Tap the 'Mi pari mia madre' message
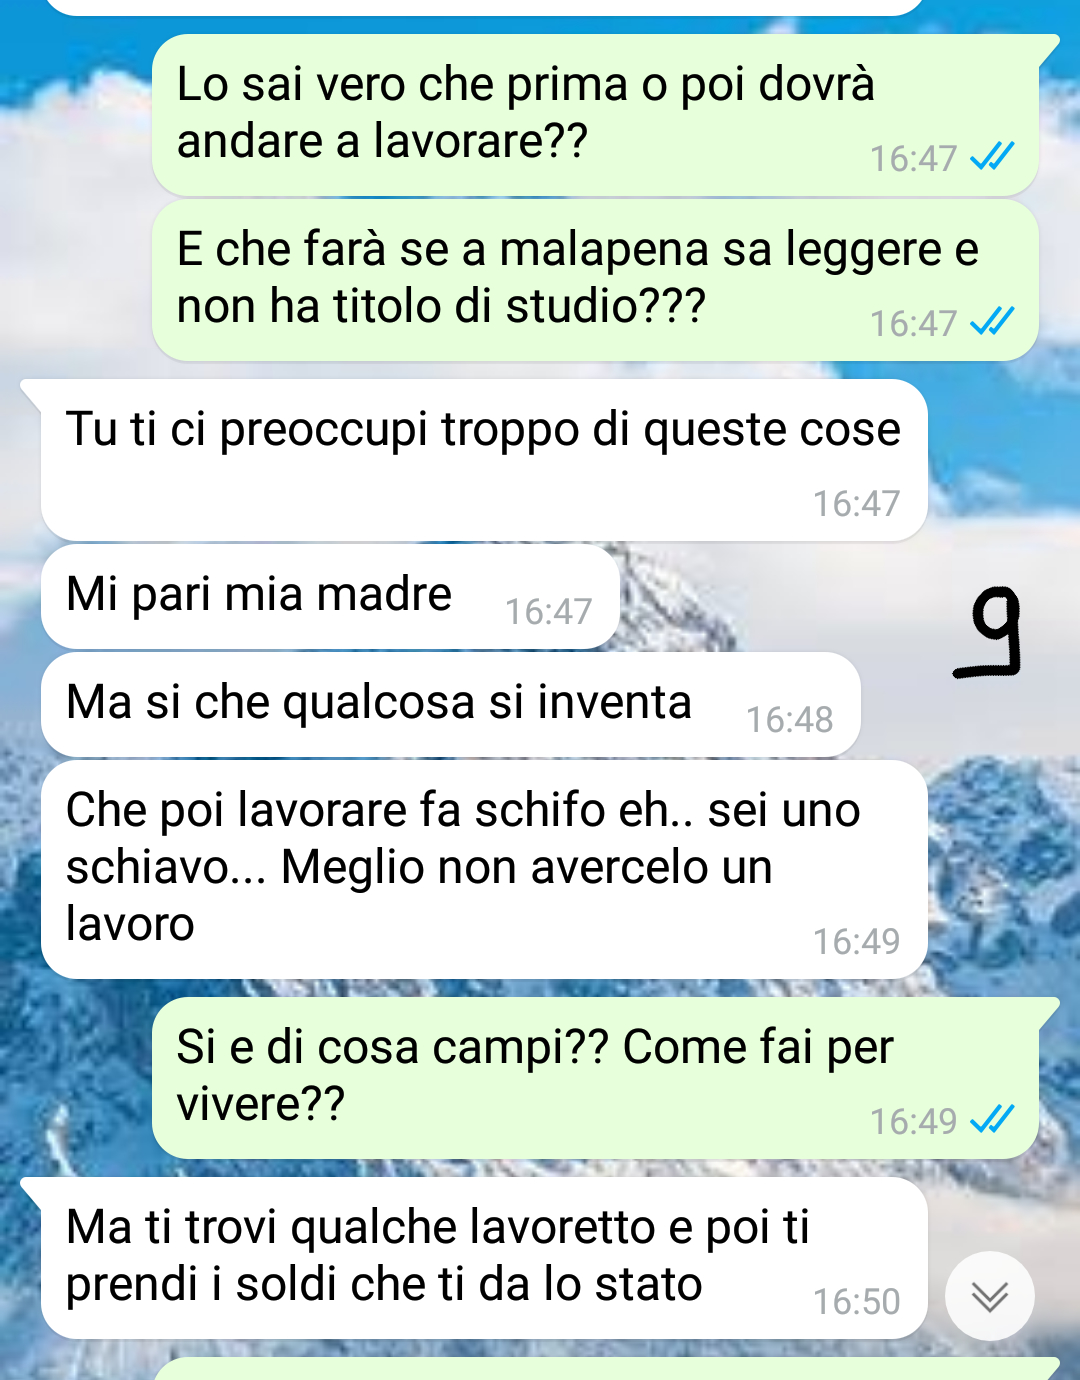This screenshot has width=1080, height=1380. click(x=330, y=597)
